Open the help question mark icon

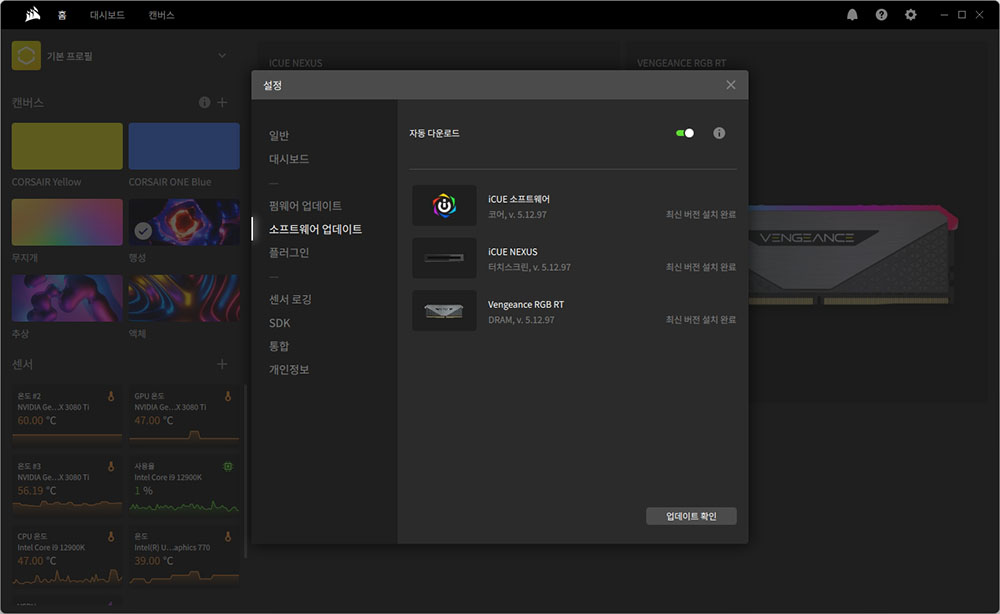881,15
